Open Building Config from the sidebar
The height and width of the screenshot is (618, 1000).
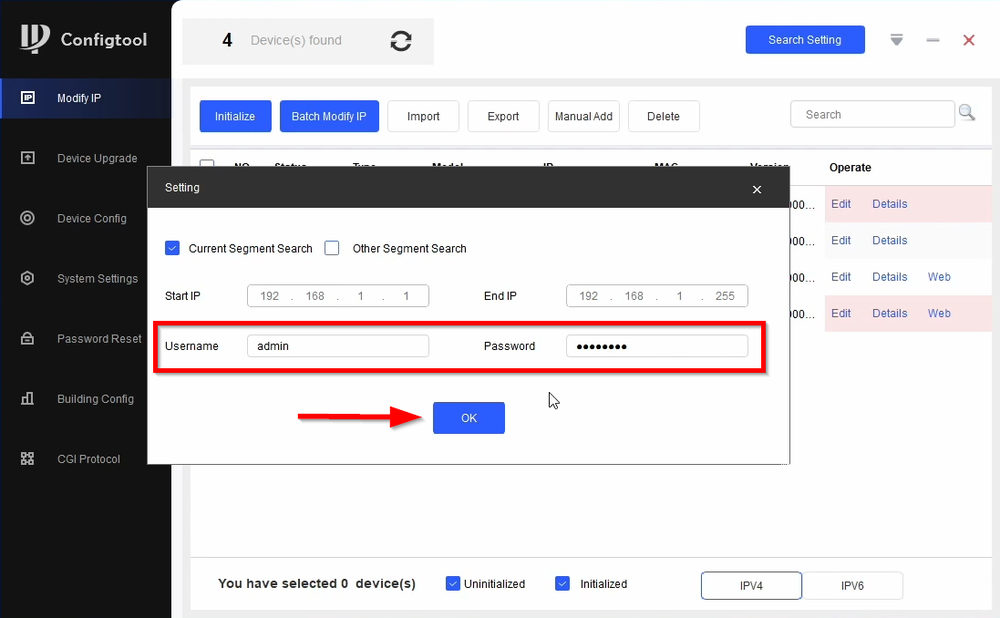coord(99,398)
